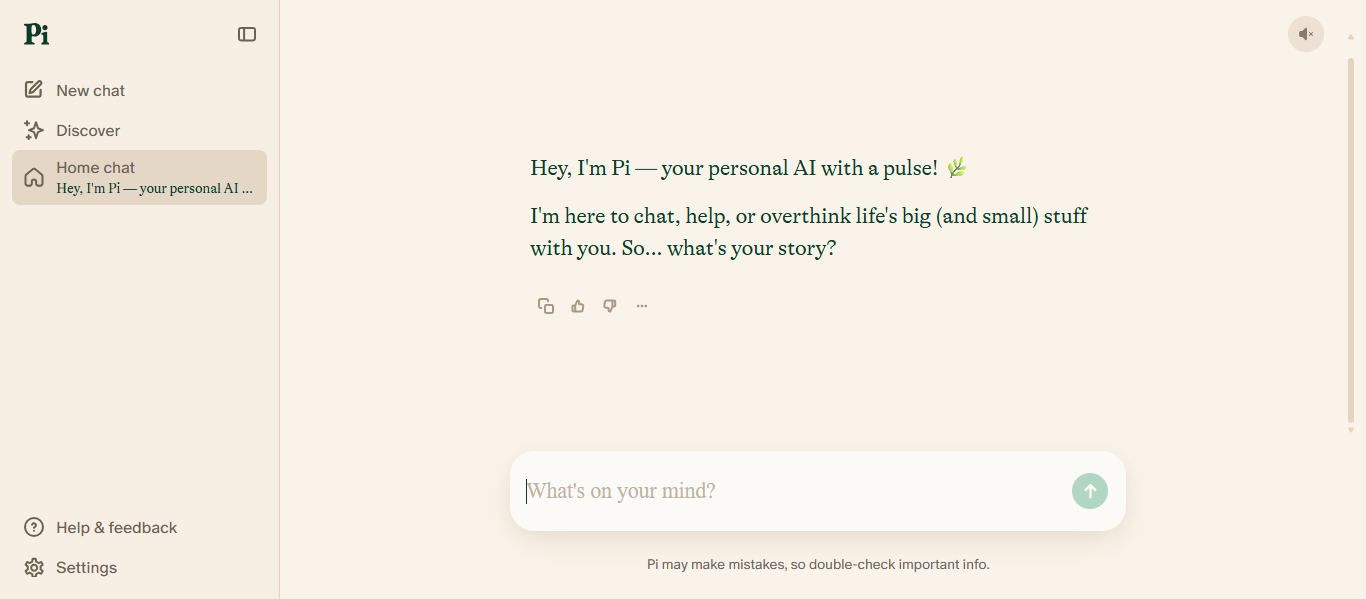
Task: Select the Home chat conversation
Action: [x=150, y=178]
